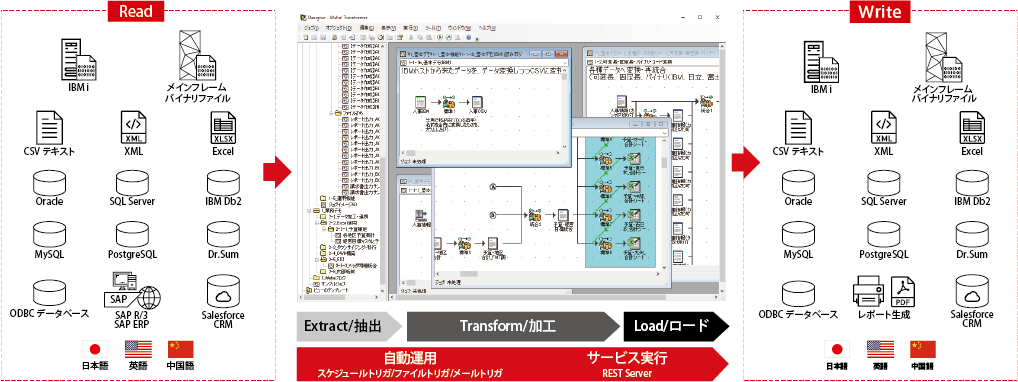Collapse the folder above the レポート出力 tree items
Image resolution: width=1018 pixels, height=382 pixels.
point(332,112)
